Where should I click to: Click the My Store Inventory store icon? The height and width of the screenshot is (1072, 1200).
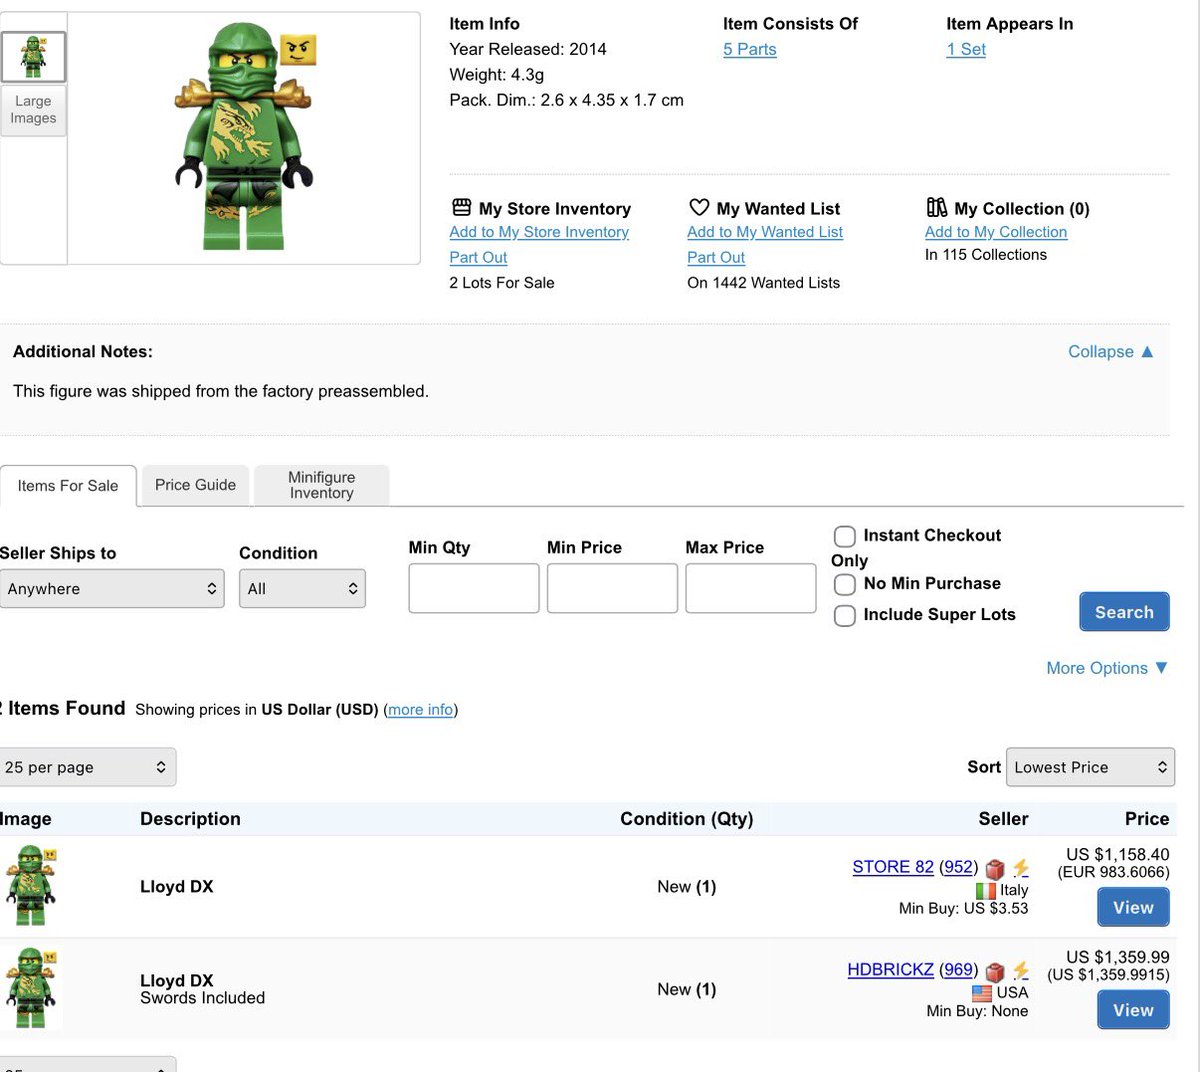(461, 207)
